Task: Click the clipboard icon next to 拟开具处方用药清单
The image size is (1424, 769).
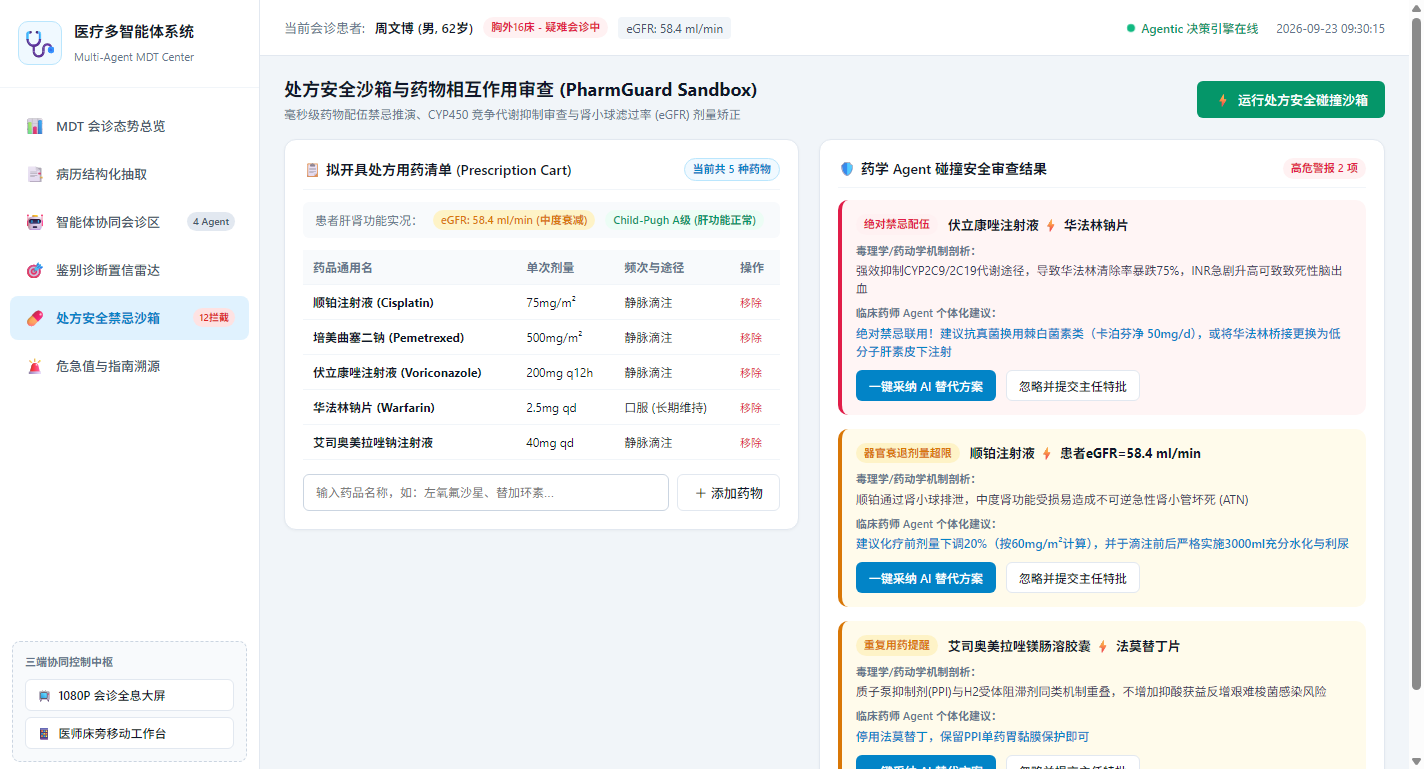Action: (312, 170)
